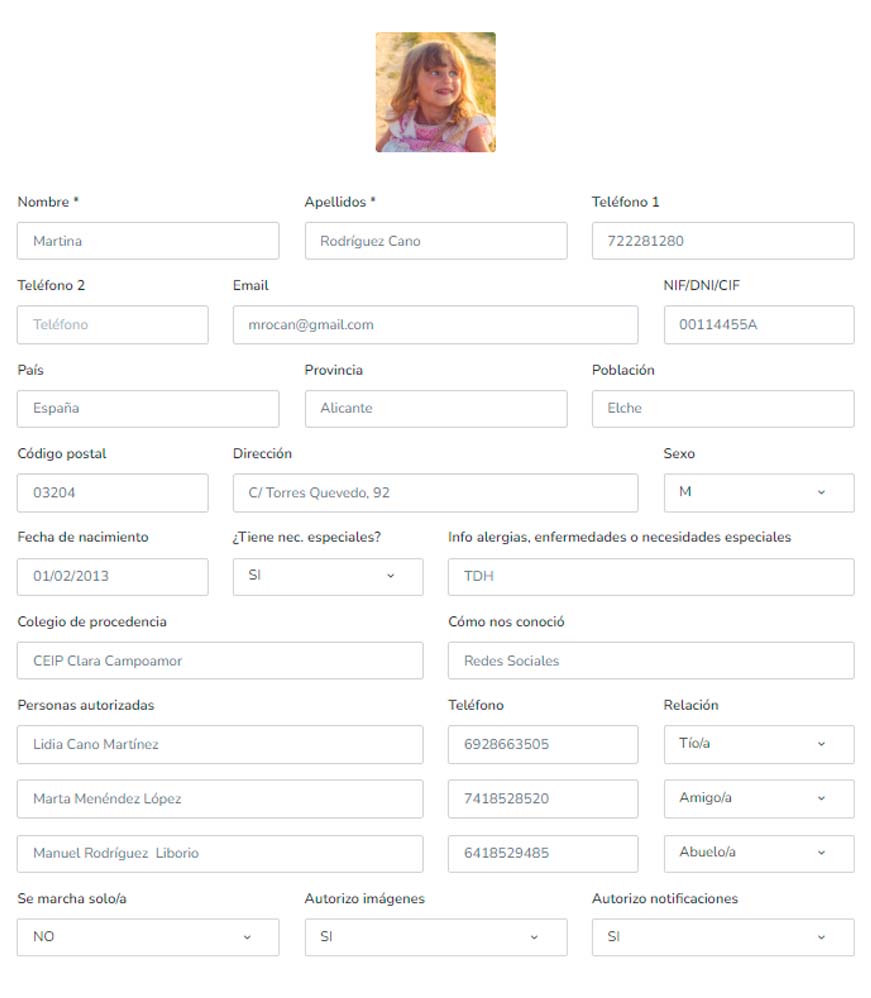Click the Nombre input field
Viewport: 871px width, 998px height.
pos(148,241)
